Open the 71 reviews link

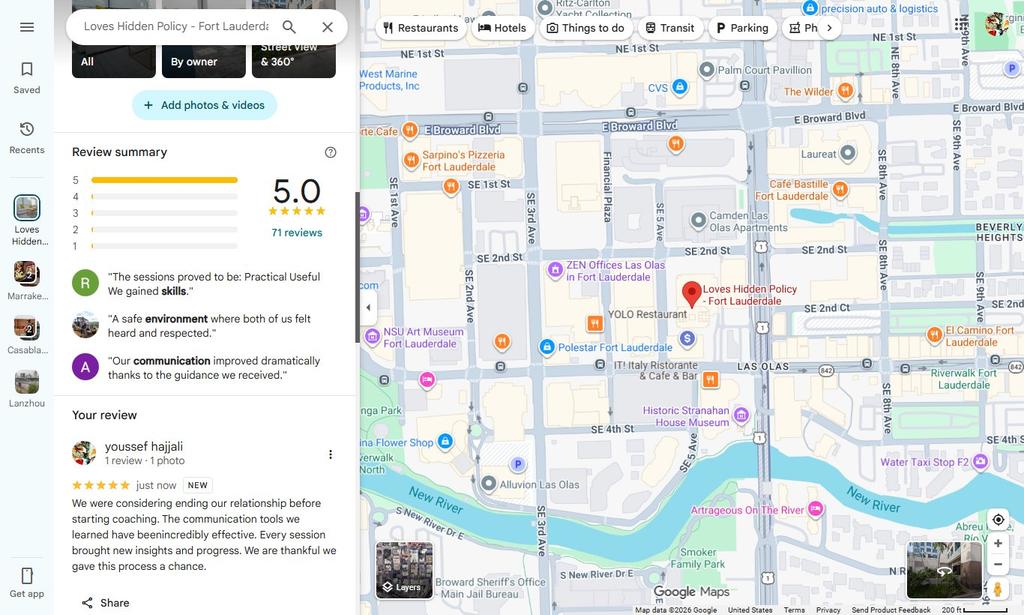297,232
